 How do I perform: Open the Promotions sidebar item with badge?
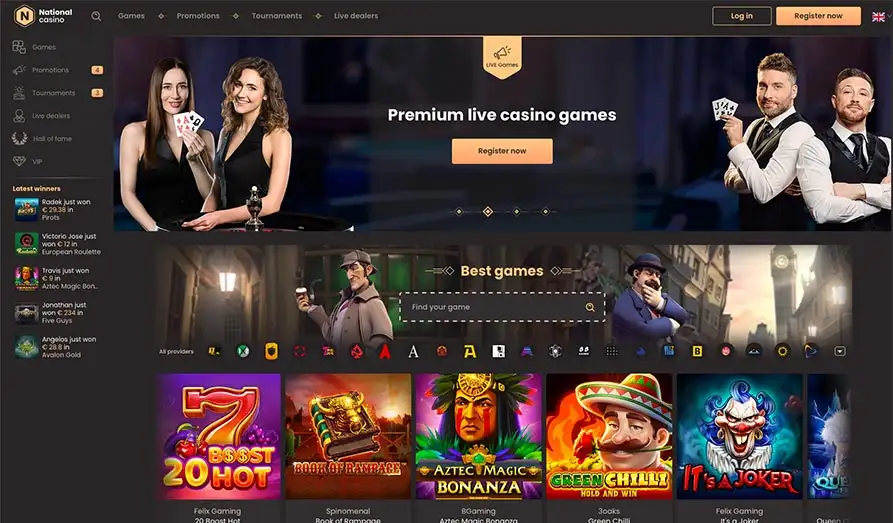pyautogui.click(x=58, y=70)
